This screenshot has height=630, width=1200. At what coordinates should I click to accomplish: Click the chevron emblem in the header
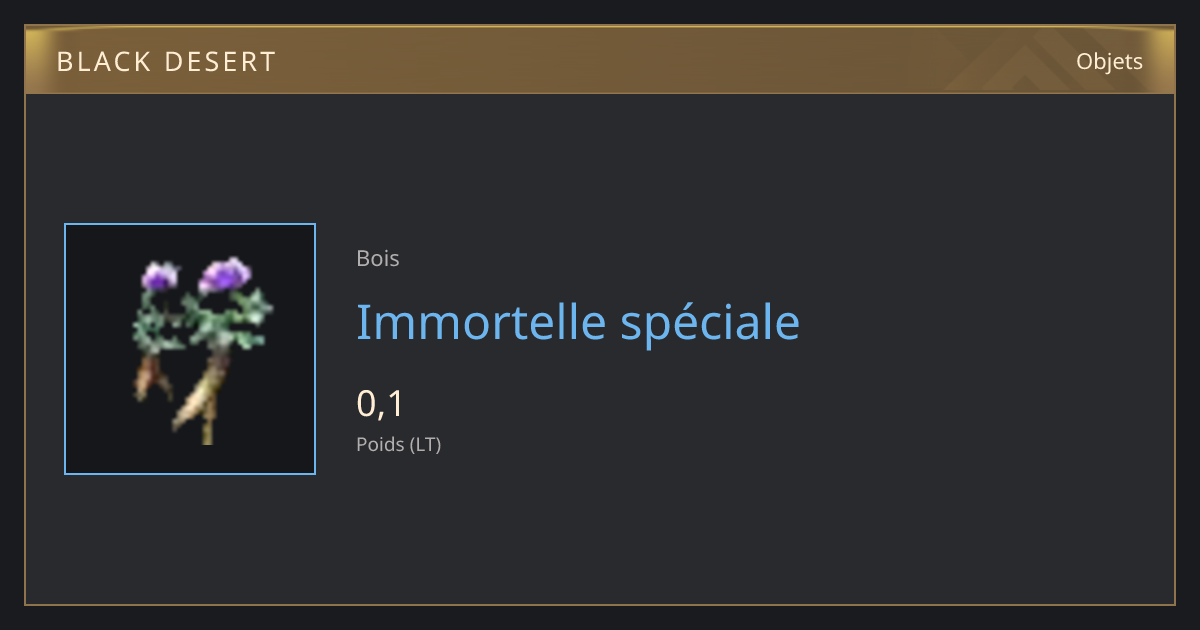coord(1010,64)
